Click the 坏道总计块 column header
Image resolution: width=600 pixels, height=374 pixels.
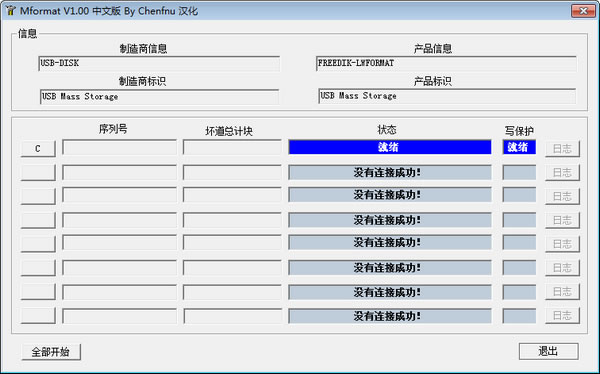click(x=229, y=131)
